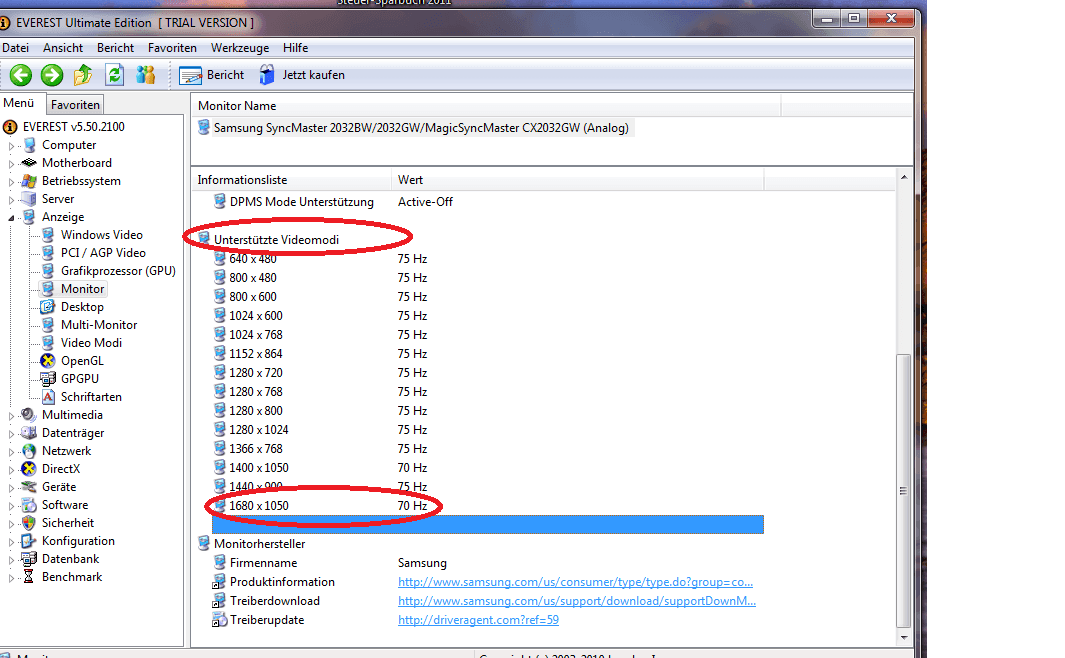Image resolution: width=1065 pixels, height=658 pixels.
Task: Expand the Computer tree node
Action: [11, 146]
